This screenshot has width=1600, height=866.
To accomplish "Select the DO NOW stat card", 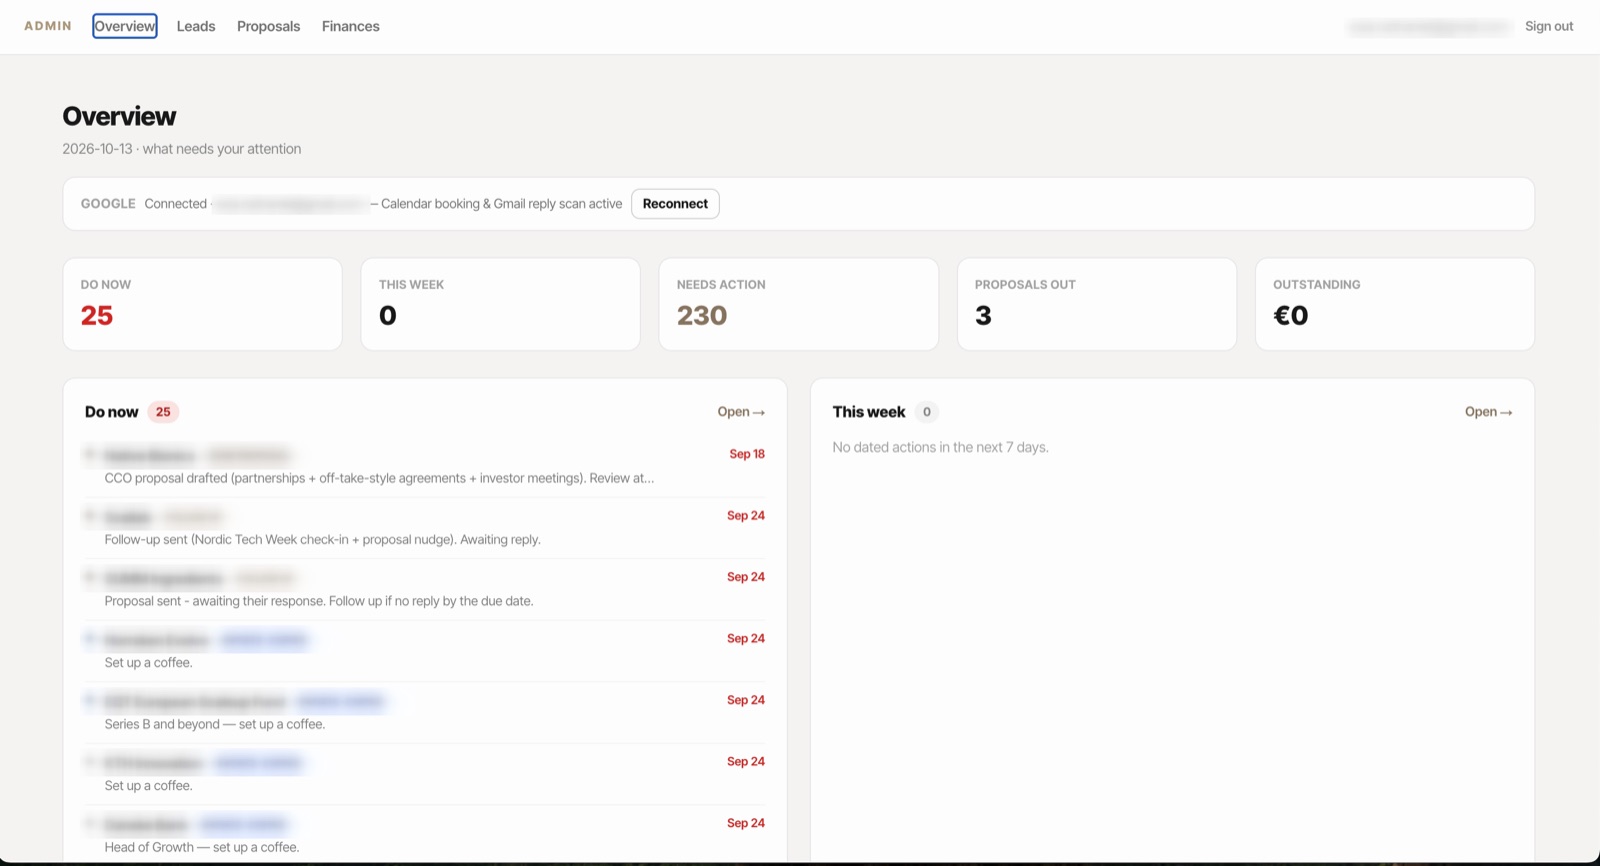I will pyautogui.click(x=202, y=304).
